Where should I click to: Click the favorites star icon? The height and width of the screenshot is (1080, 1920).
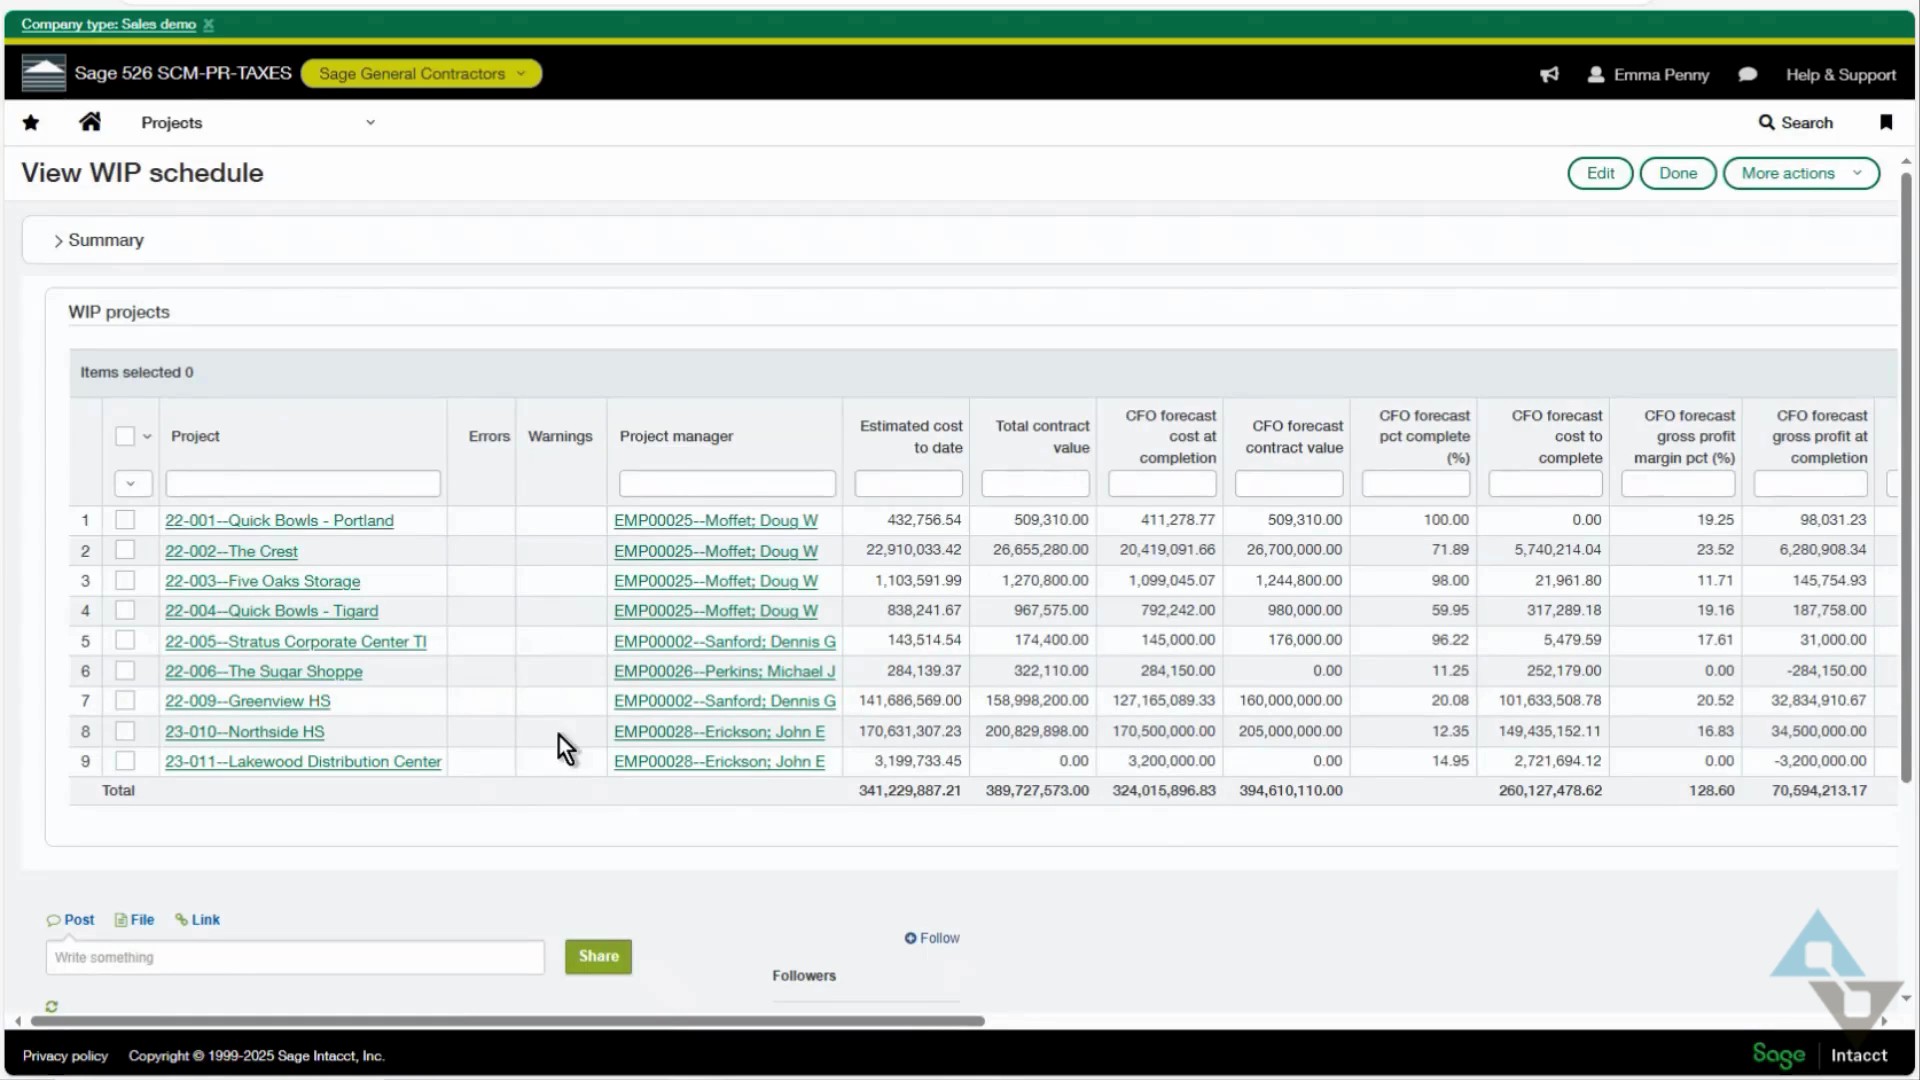(x=31, y=122)
